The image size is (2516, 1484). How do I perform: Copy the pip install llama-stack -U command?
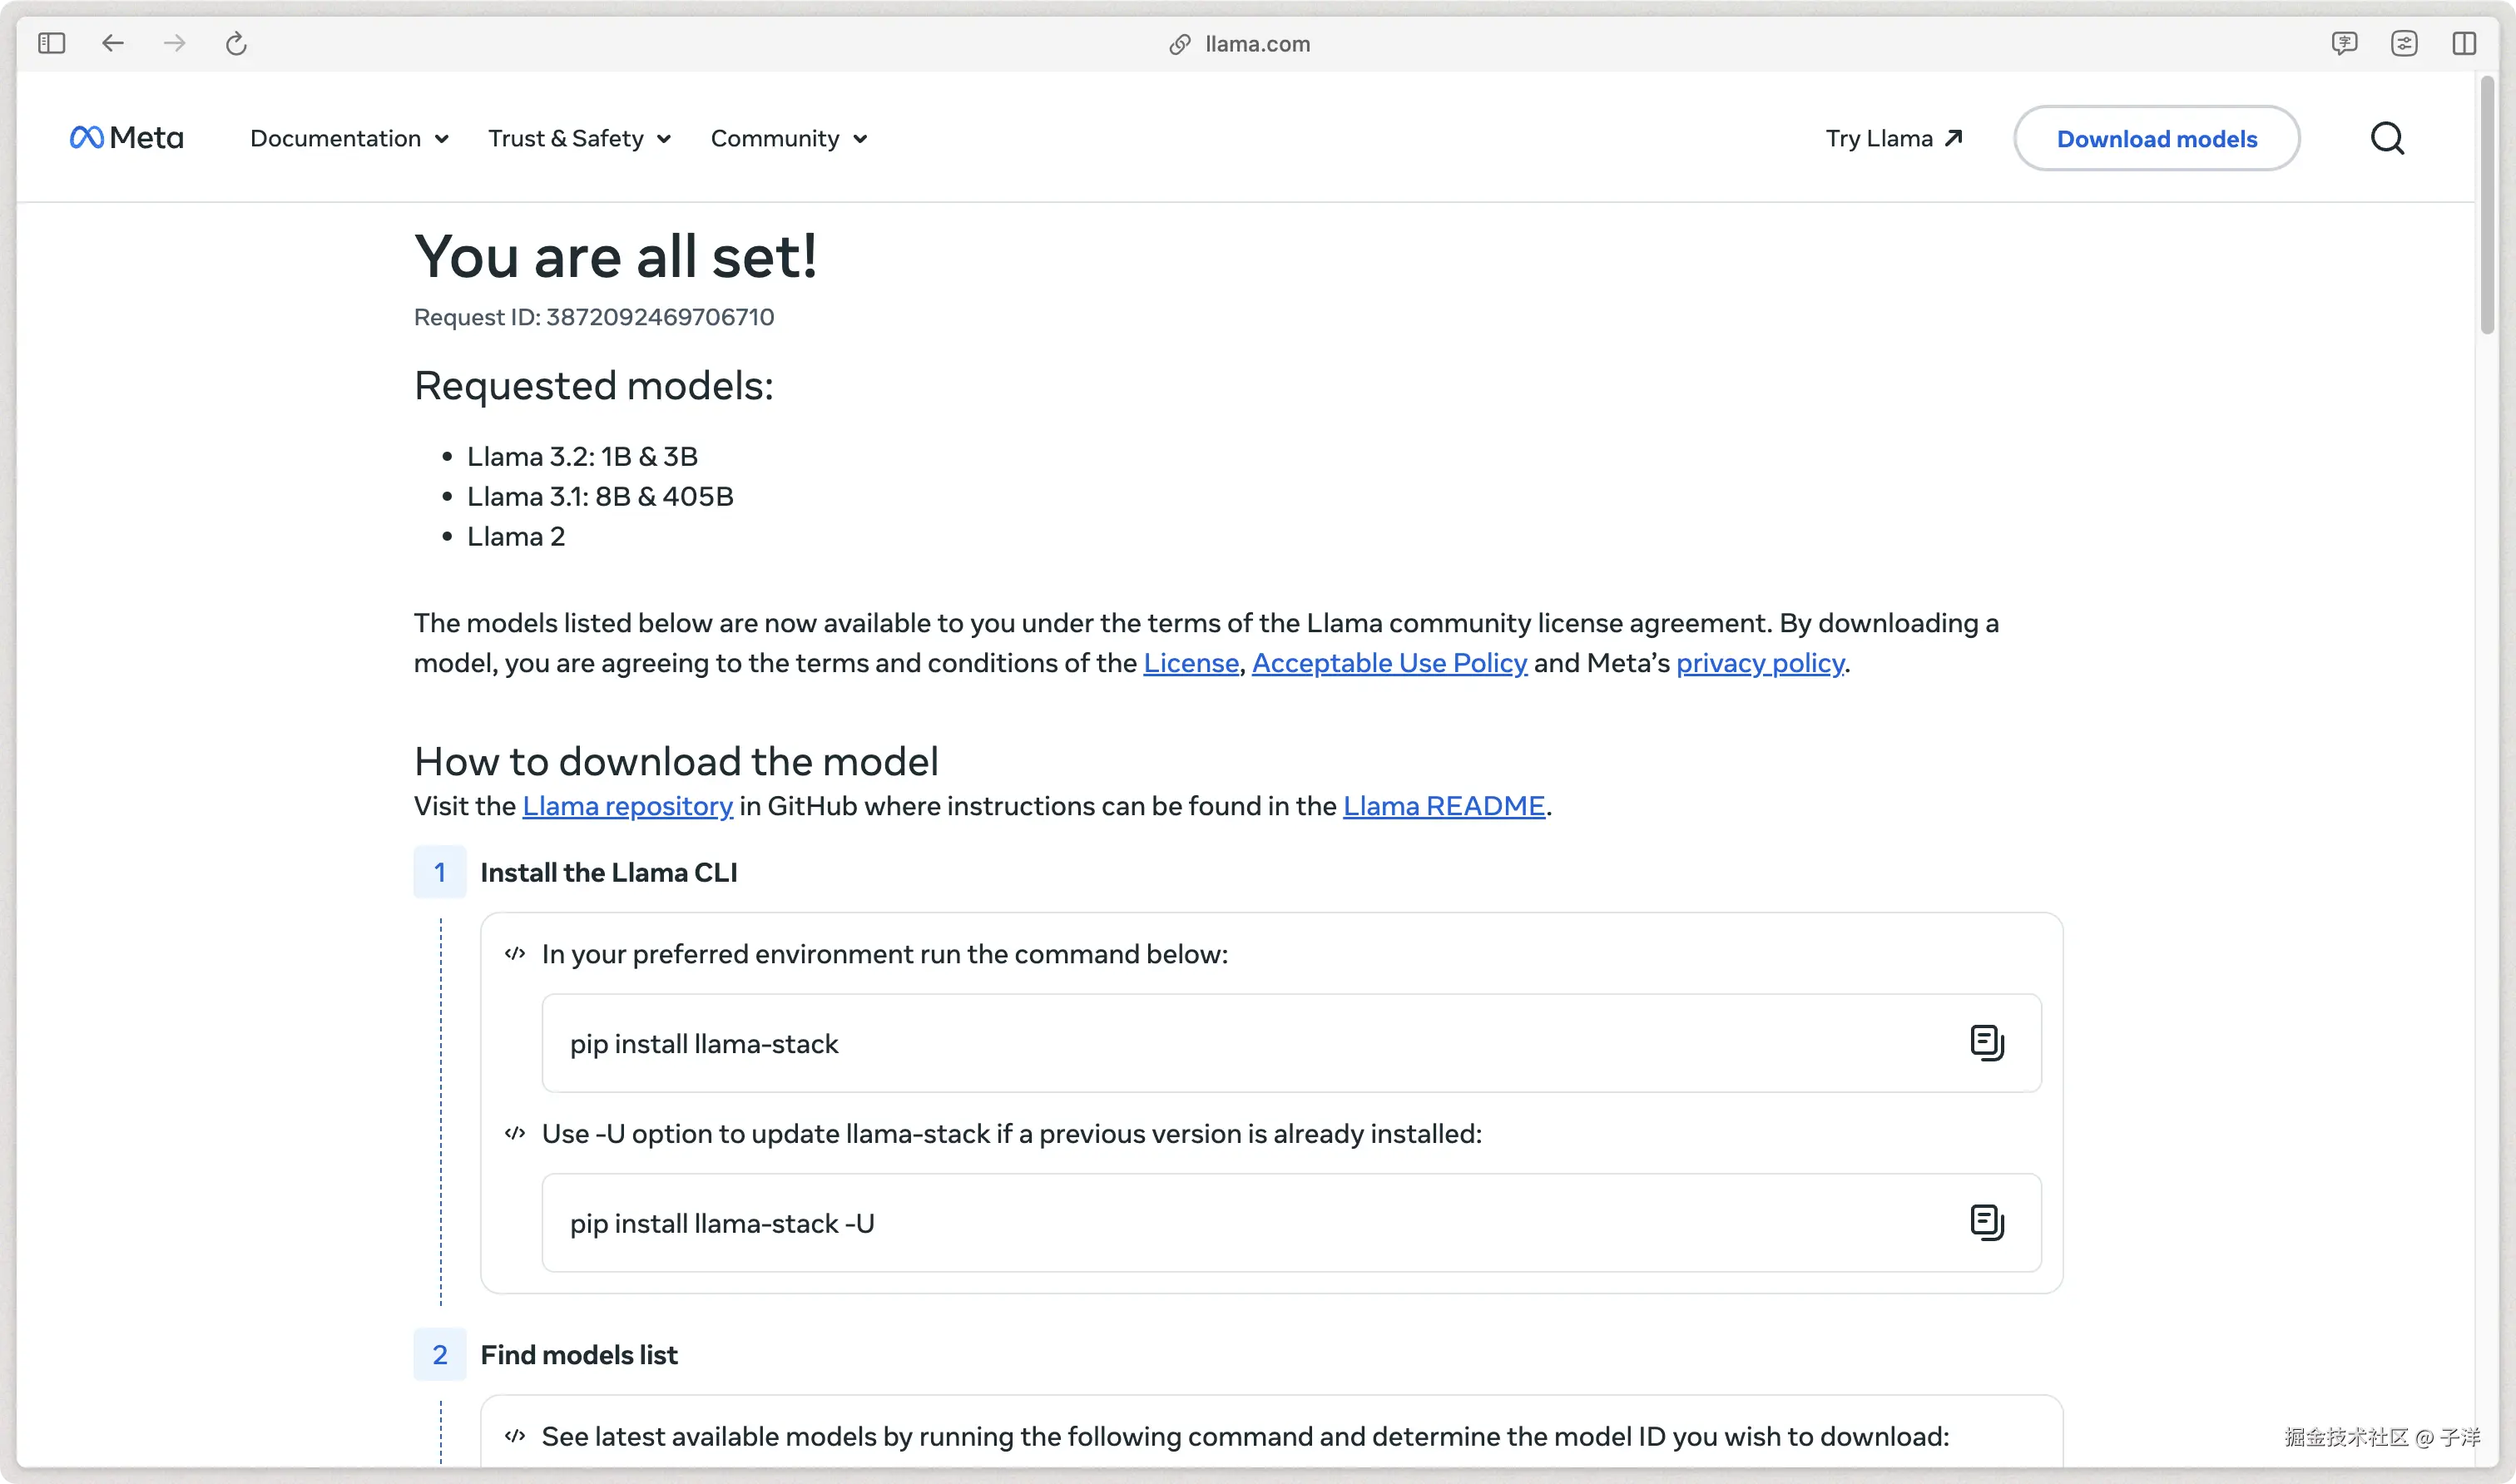coord(1986,1222)
